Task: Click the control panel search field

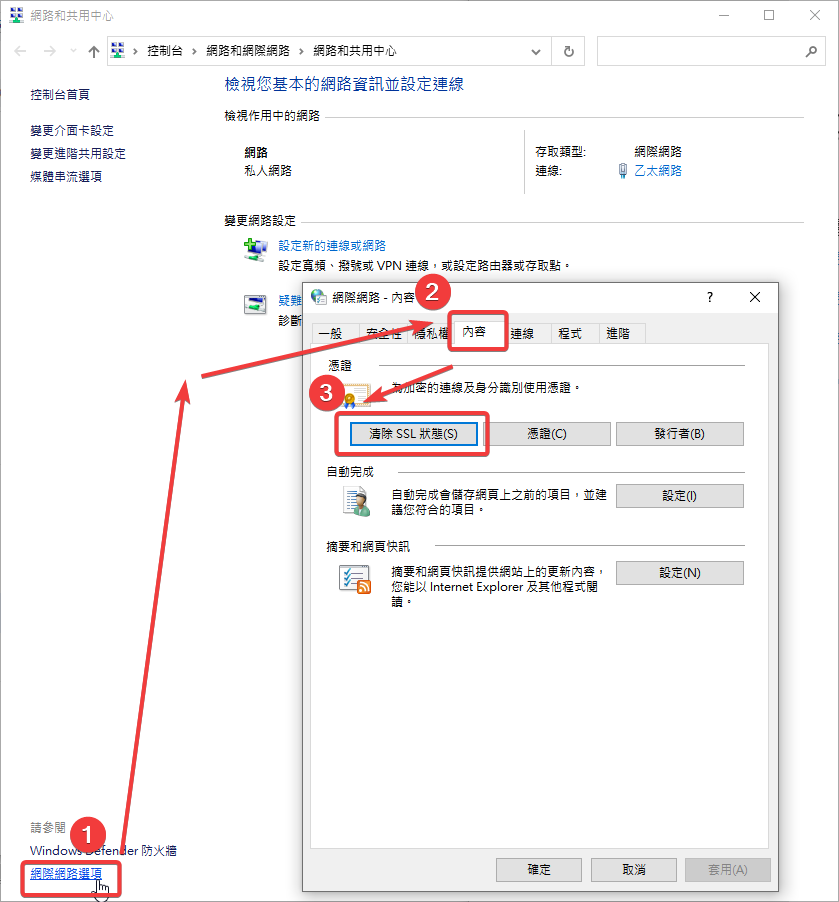Action: (700, 51)
